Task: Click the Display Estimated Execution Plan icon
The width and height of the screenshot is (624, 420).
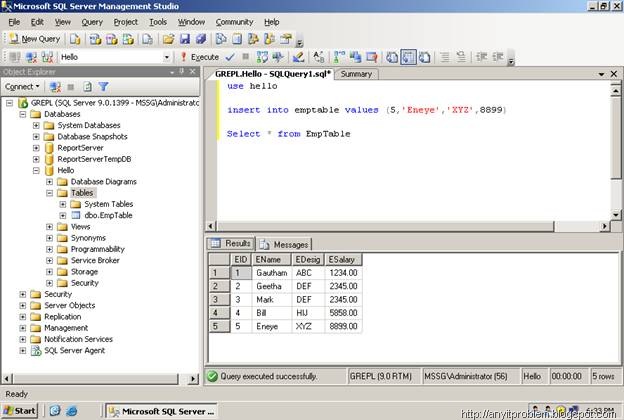Action: click(x=262, y=57)
